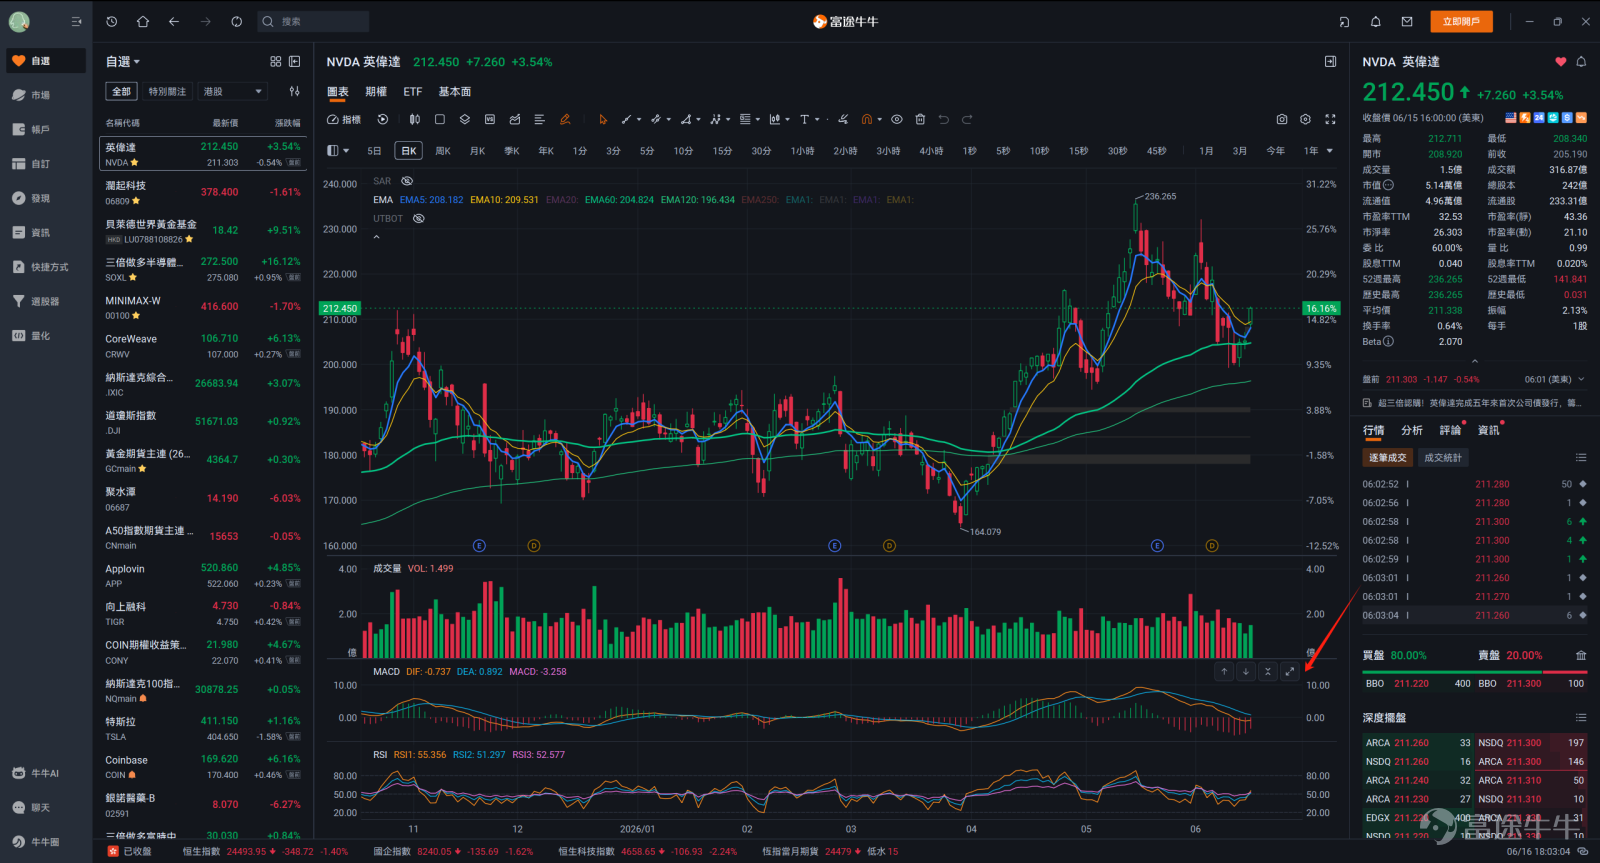Open the replay icon next to 指標

coord(382,119)
